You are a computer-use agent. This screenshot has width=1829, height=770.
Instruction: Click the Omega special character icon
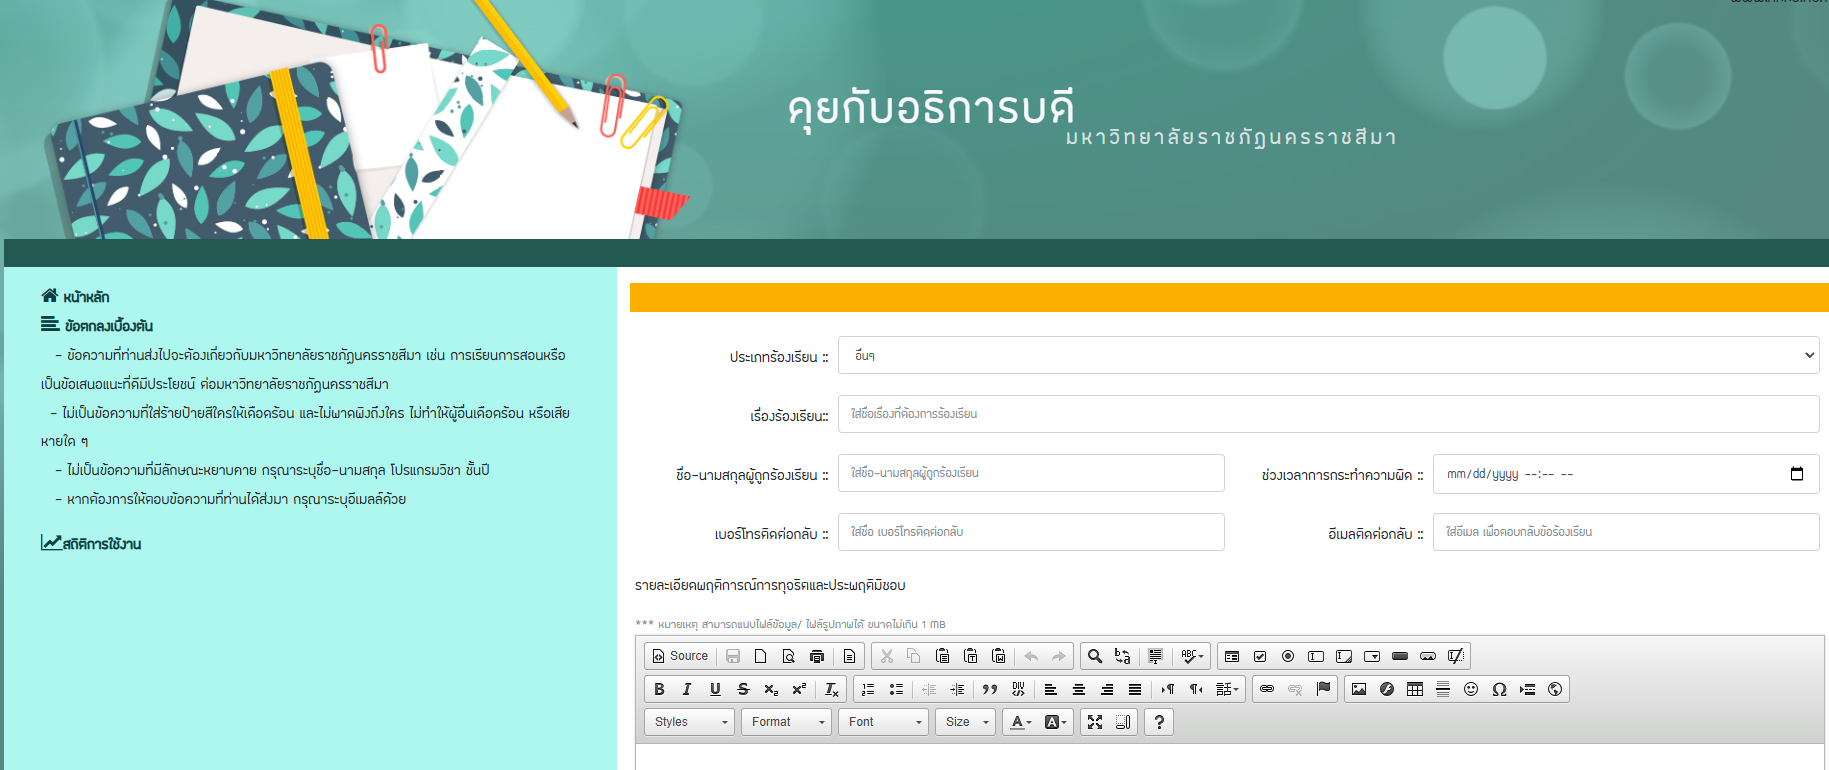pos(1499,689)
